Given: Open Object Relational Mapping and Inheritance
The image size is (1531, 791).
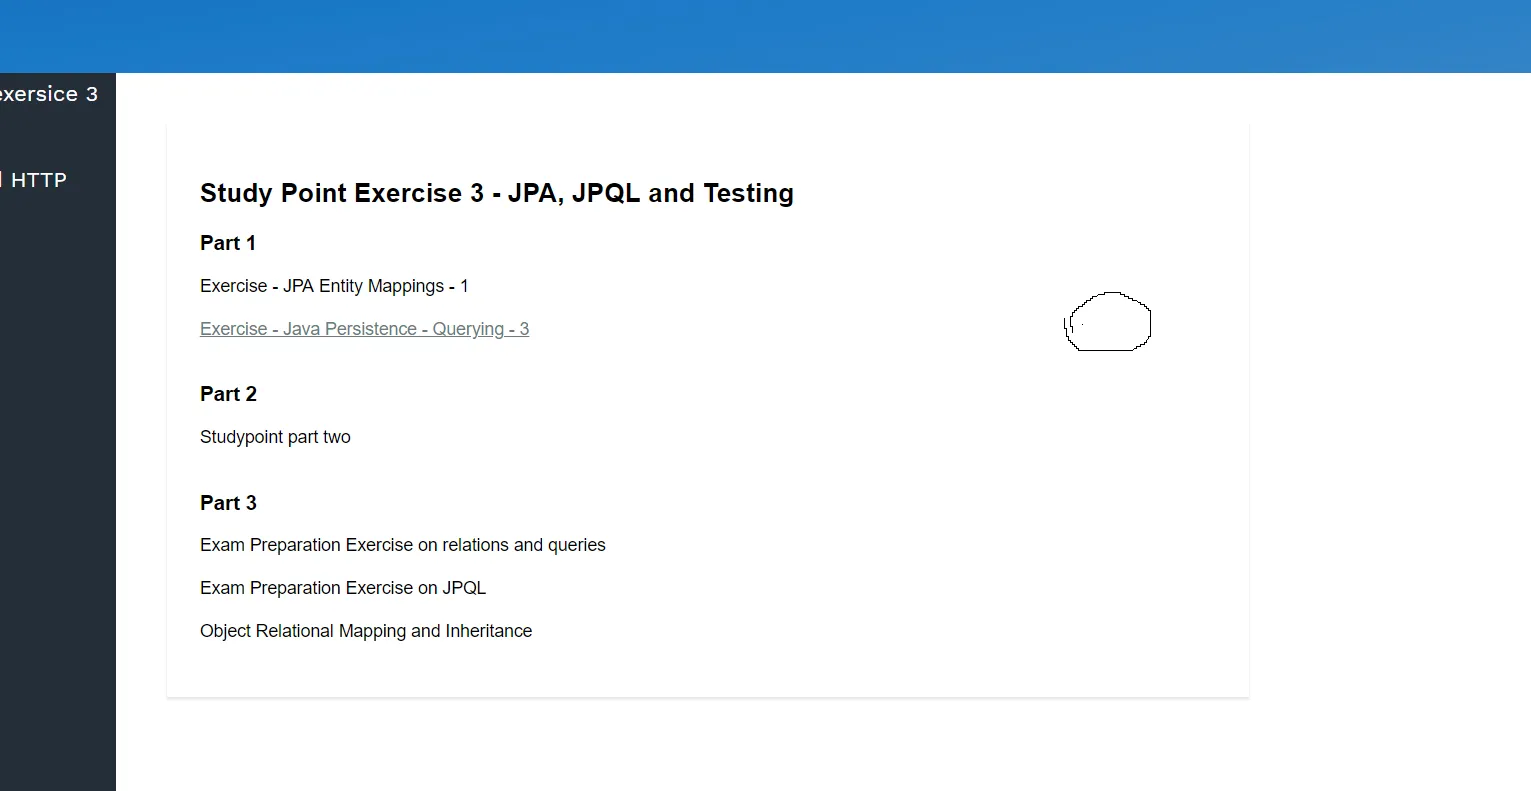Looking at the screenshot, I should tap(365, 631).
